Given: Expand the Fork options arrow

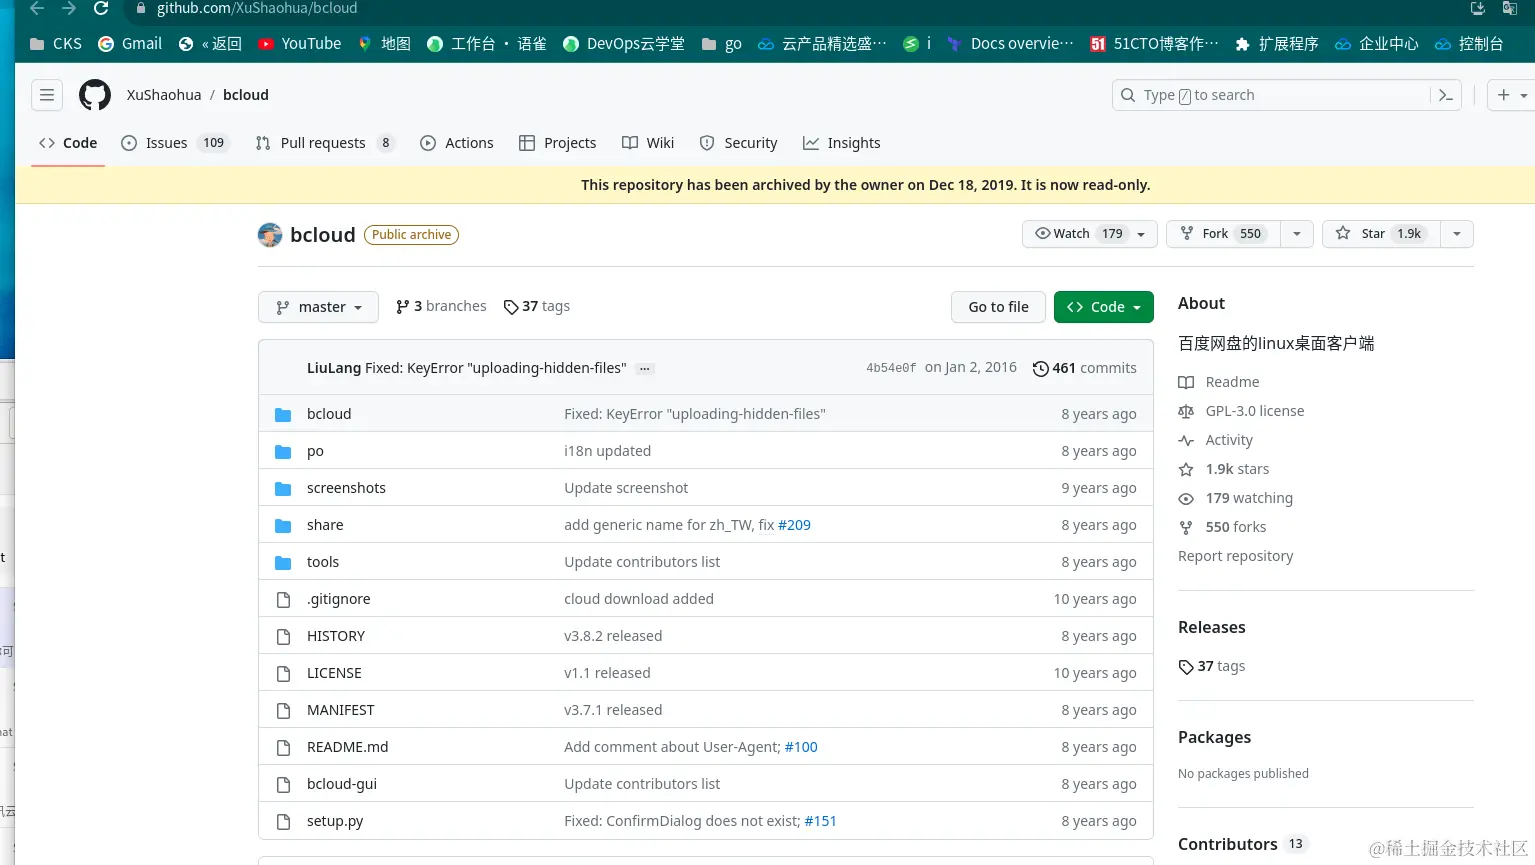Looking at the screenshot, I should pyautogui.click(x=1297, y=234).
